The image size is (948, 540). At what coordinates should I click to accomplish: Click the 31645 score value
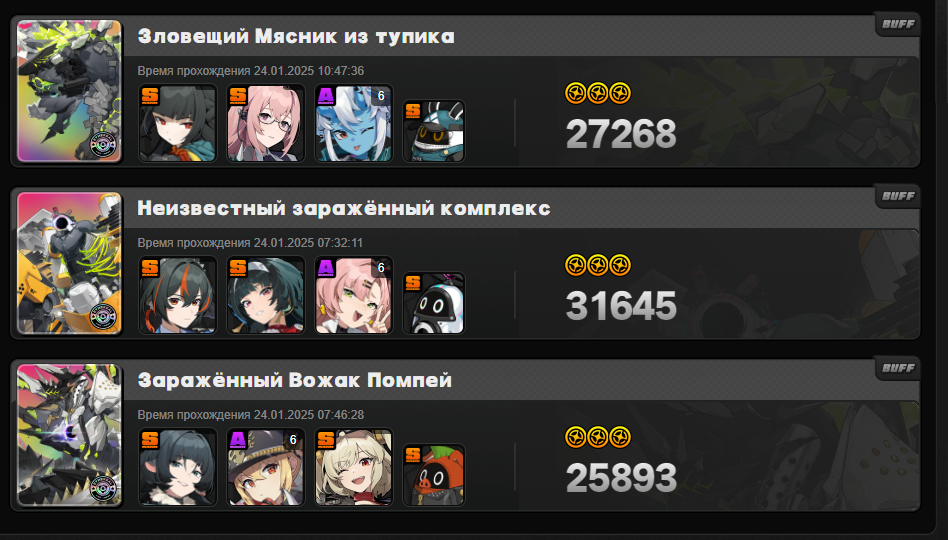[x=621, y=306]
